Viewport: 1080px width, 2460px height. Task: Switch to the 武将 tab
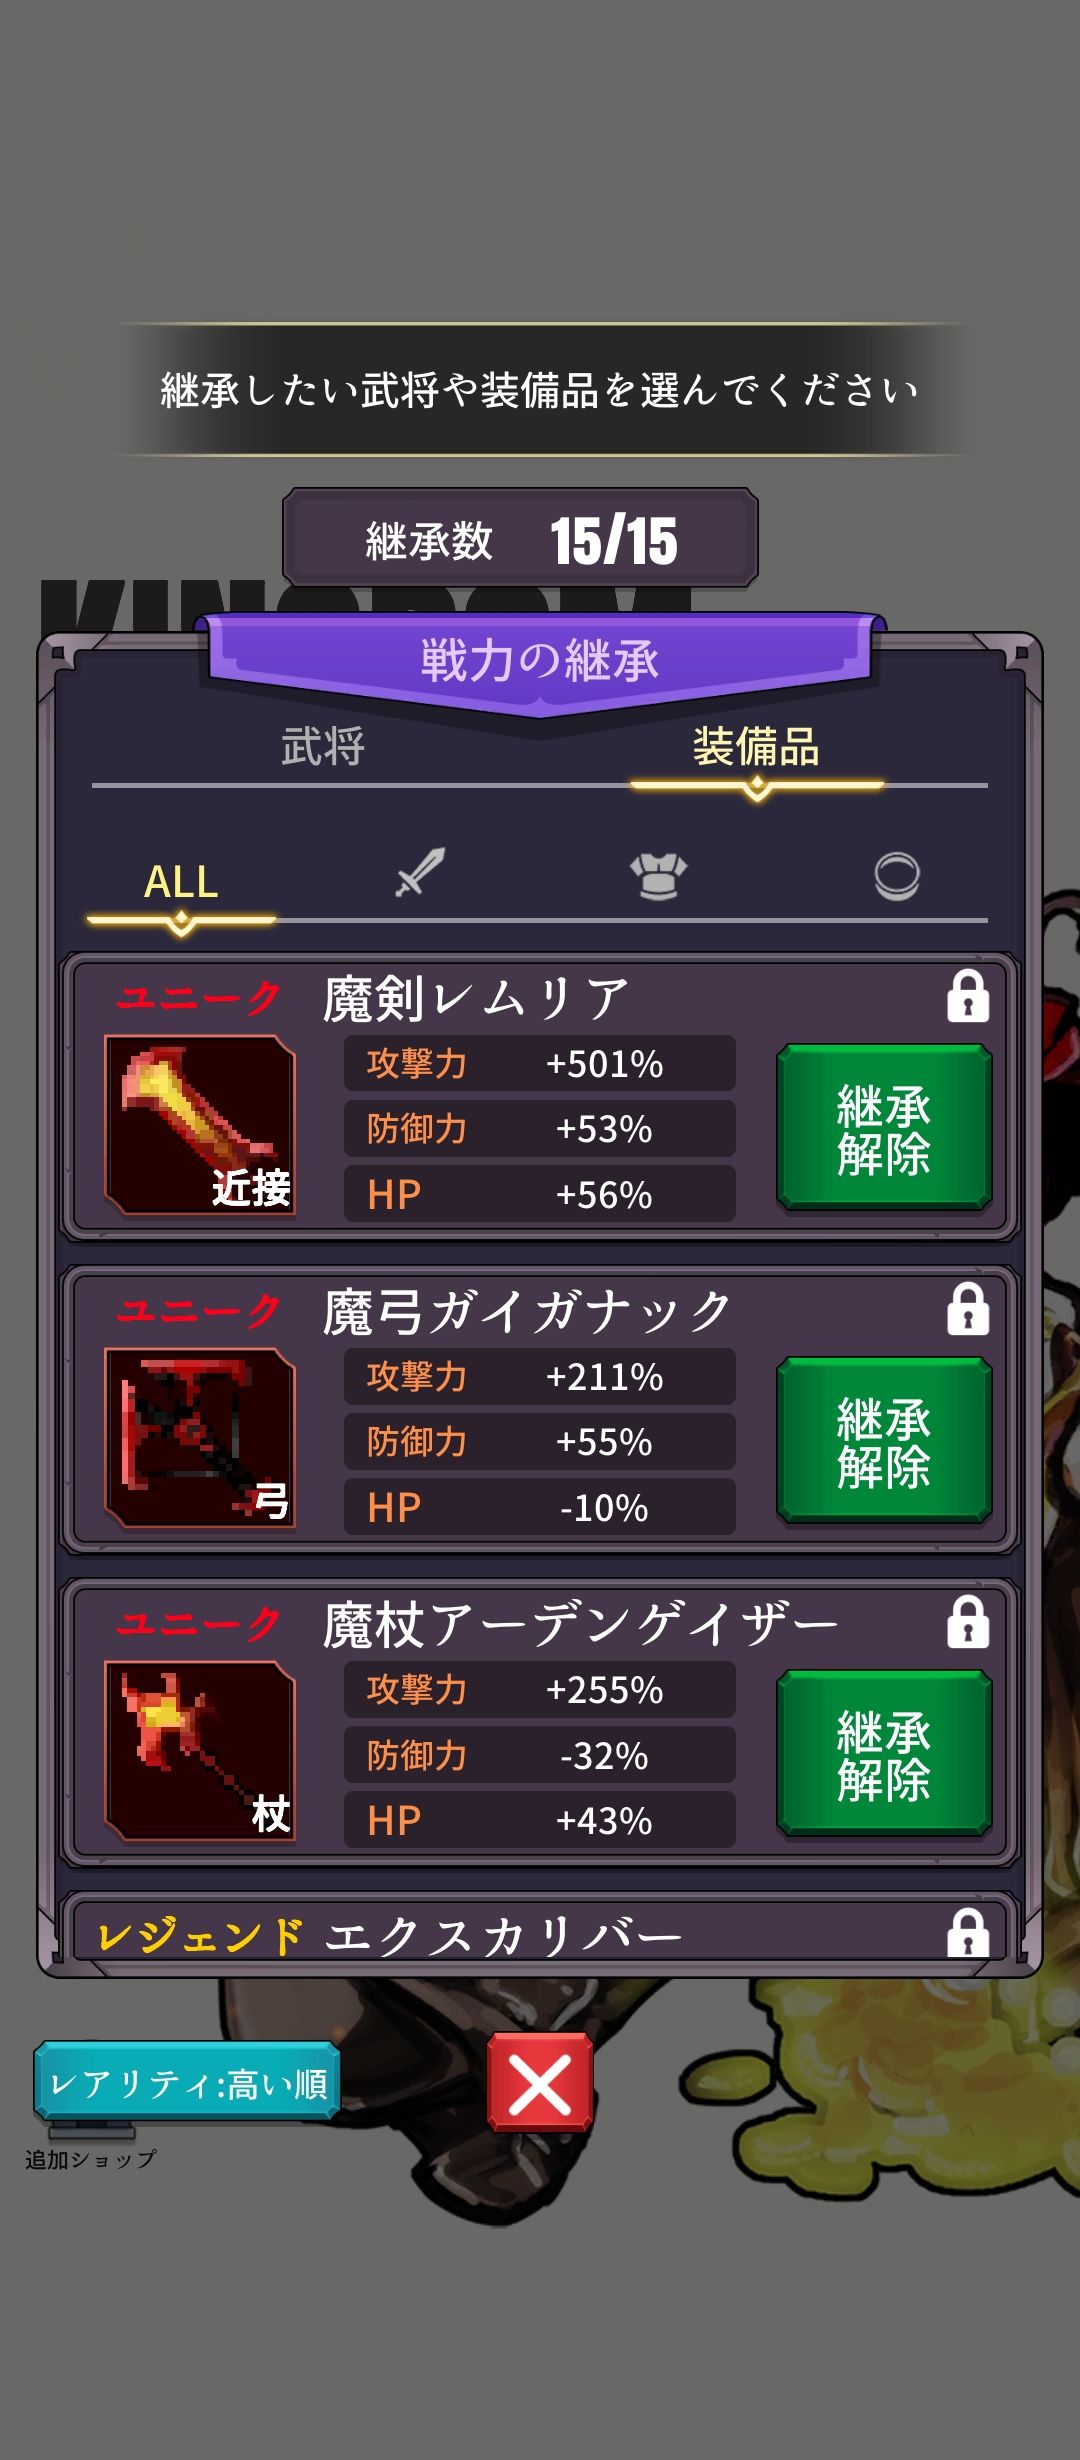pos(323,747)
